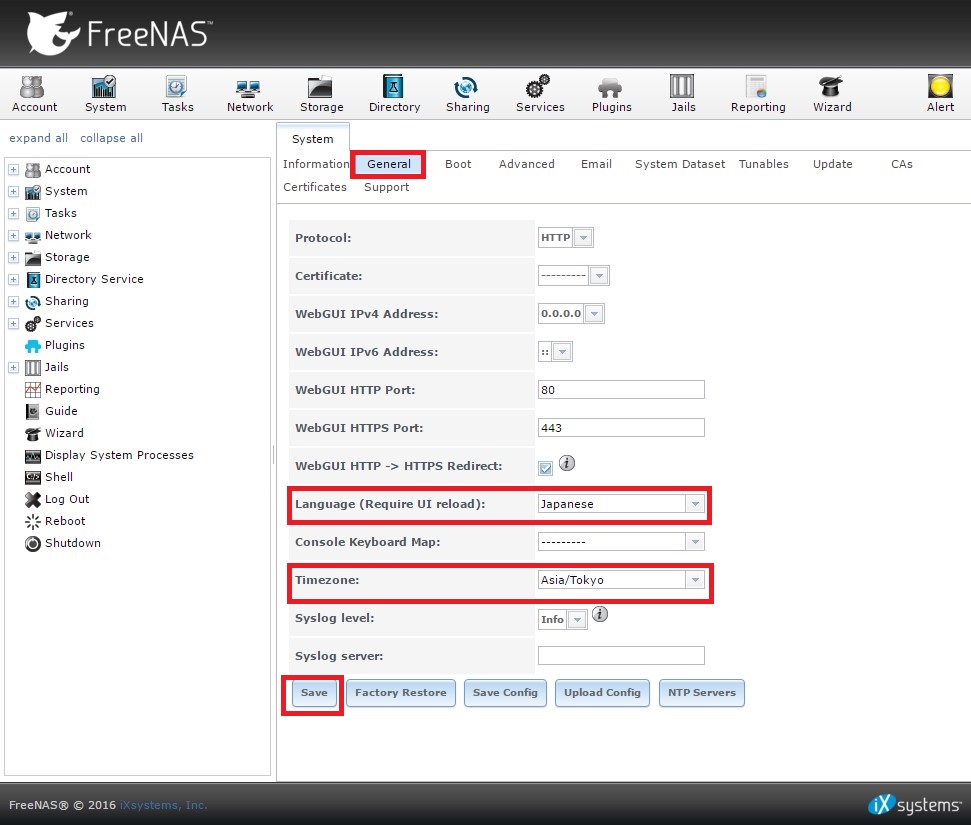The height and width of the screenshot is (825, 971).
Task: Expand the Network tree node
Action: point(14,235)
